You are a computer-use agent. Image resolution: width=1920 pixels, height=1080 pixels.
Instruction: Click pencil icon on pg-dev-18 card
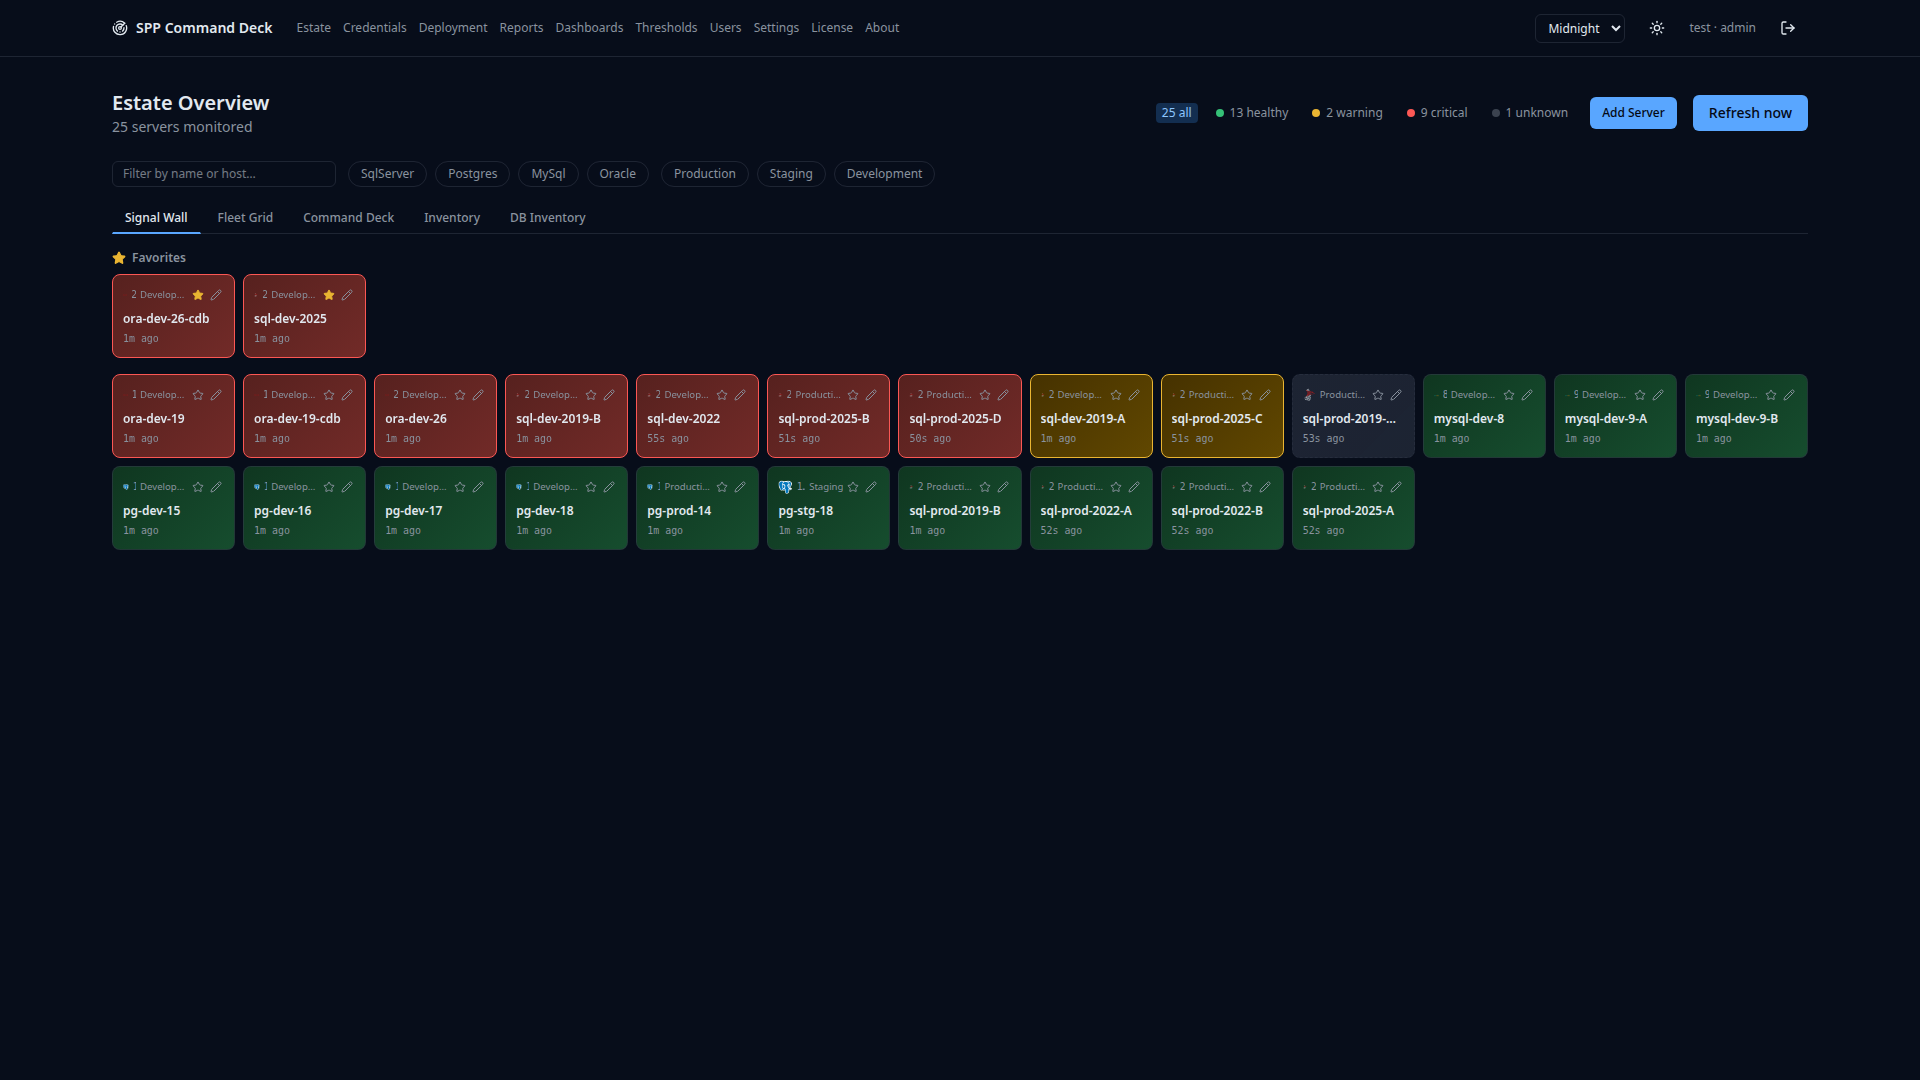point(609,487)
